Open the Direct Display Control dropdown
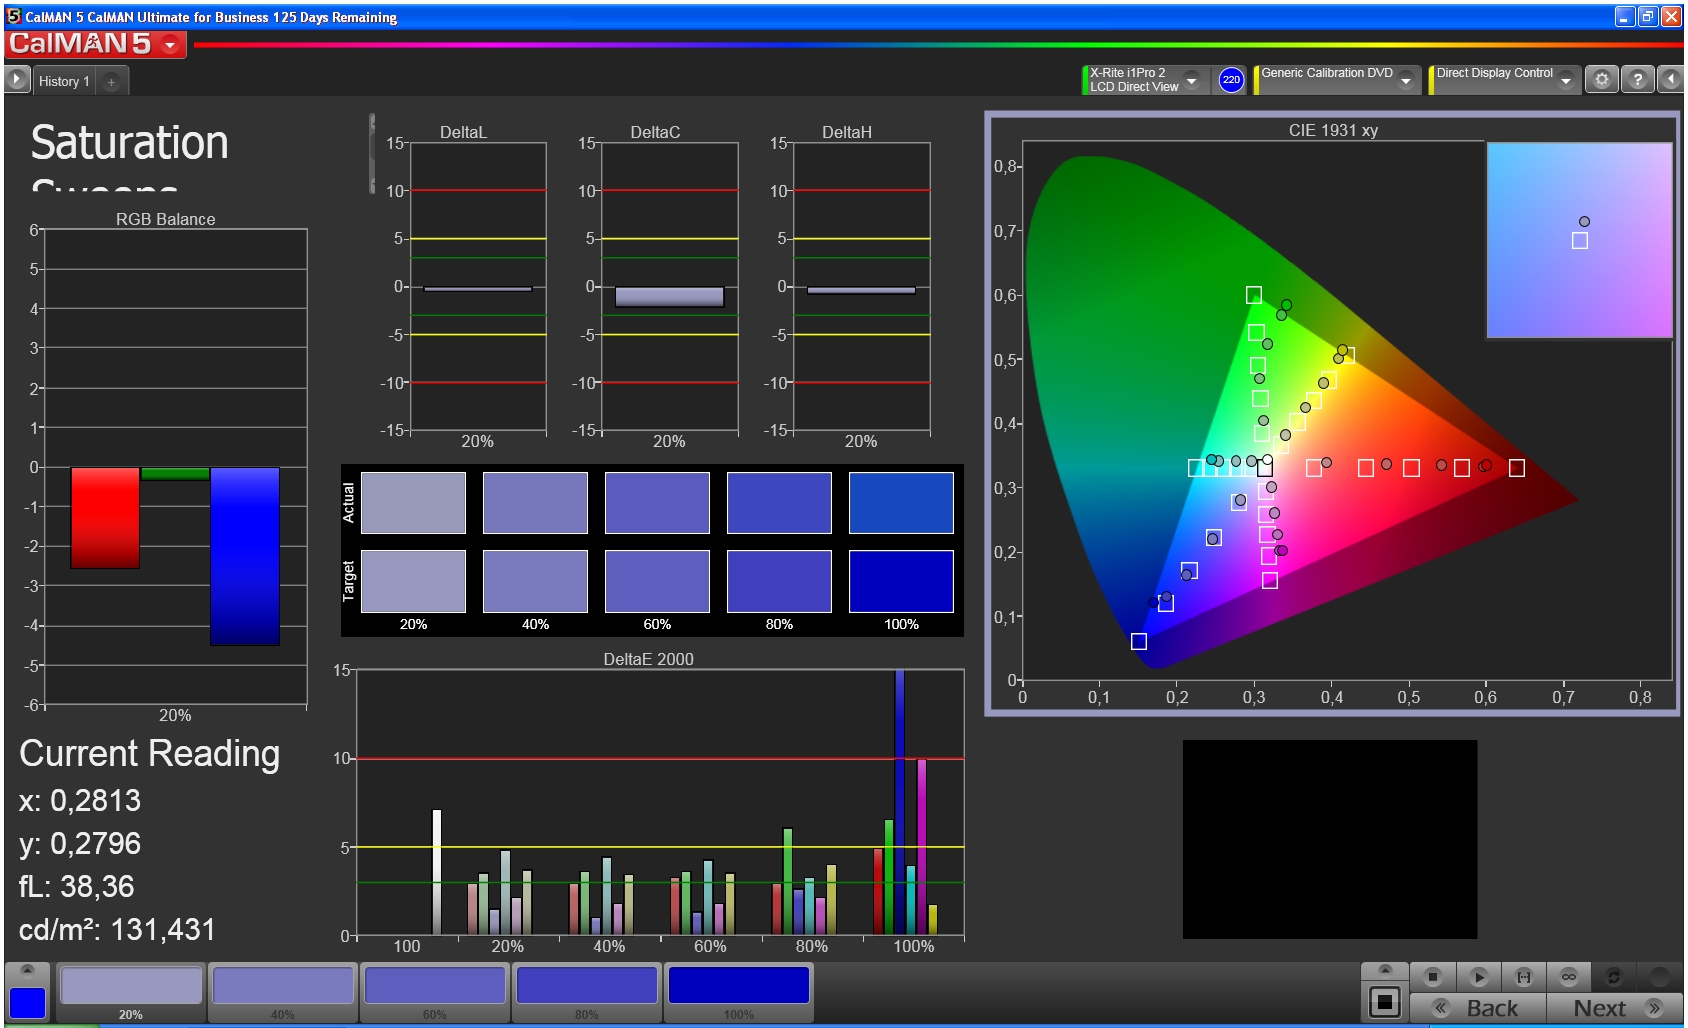The height and width of the screenshot is (1028, 1688). click(x=1566, y=80)
